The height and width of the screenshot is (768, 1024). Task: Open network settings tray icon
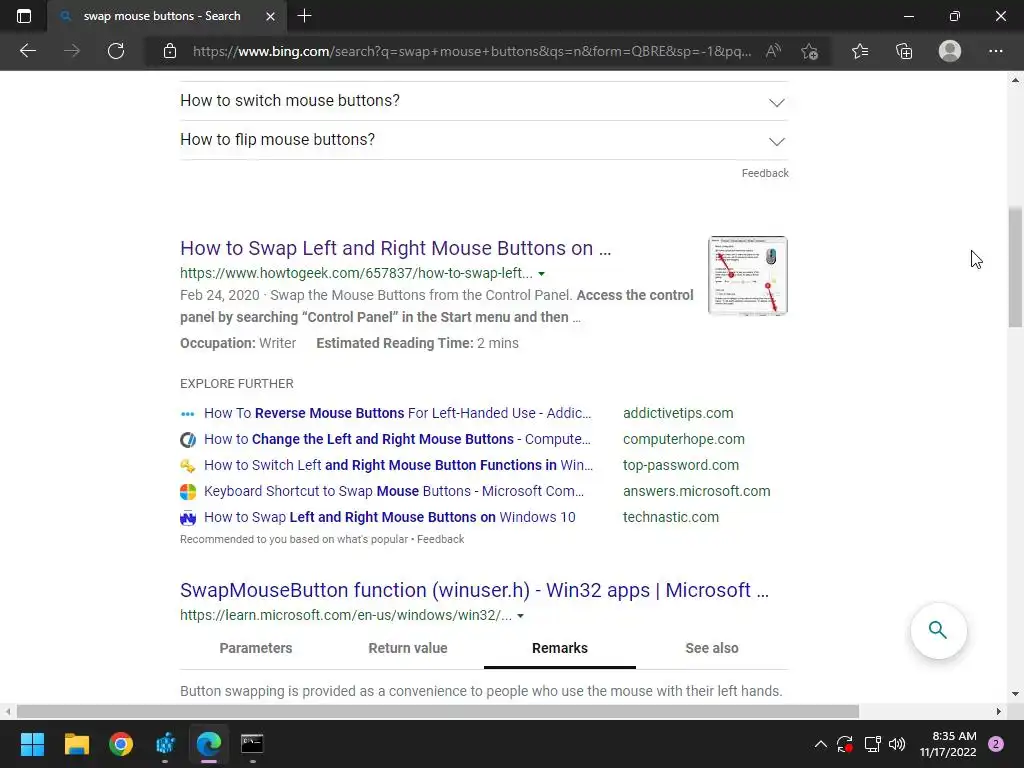coord(872,744)
